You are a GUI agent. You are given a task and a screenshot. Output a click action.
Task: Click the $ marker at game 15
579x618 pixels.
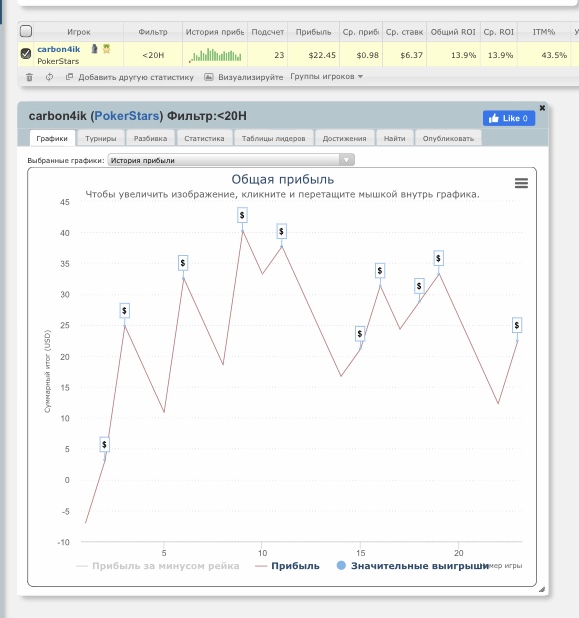tap(359, 334)
